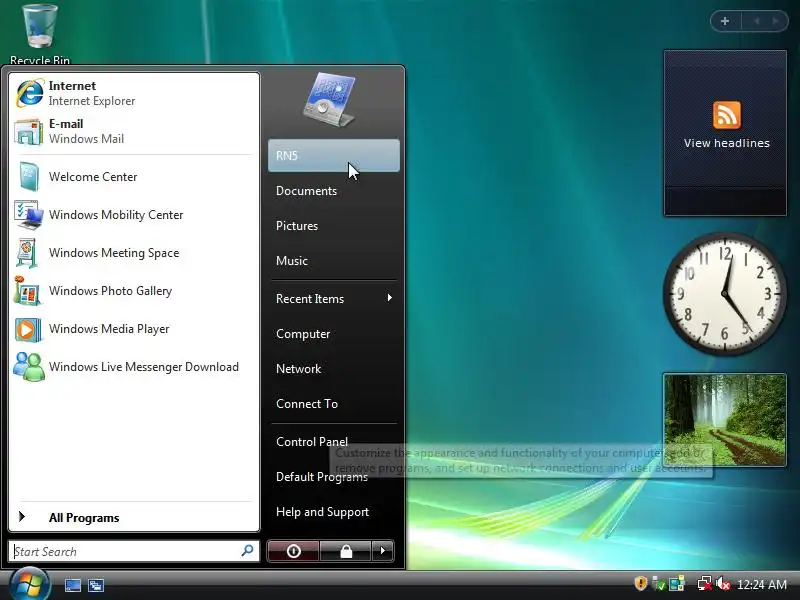Click the muted volume speaker icon

[722, 584]
